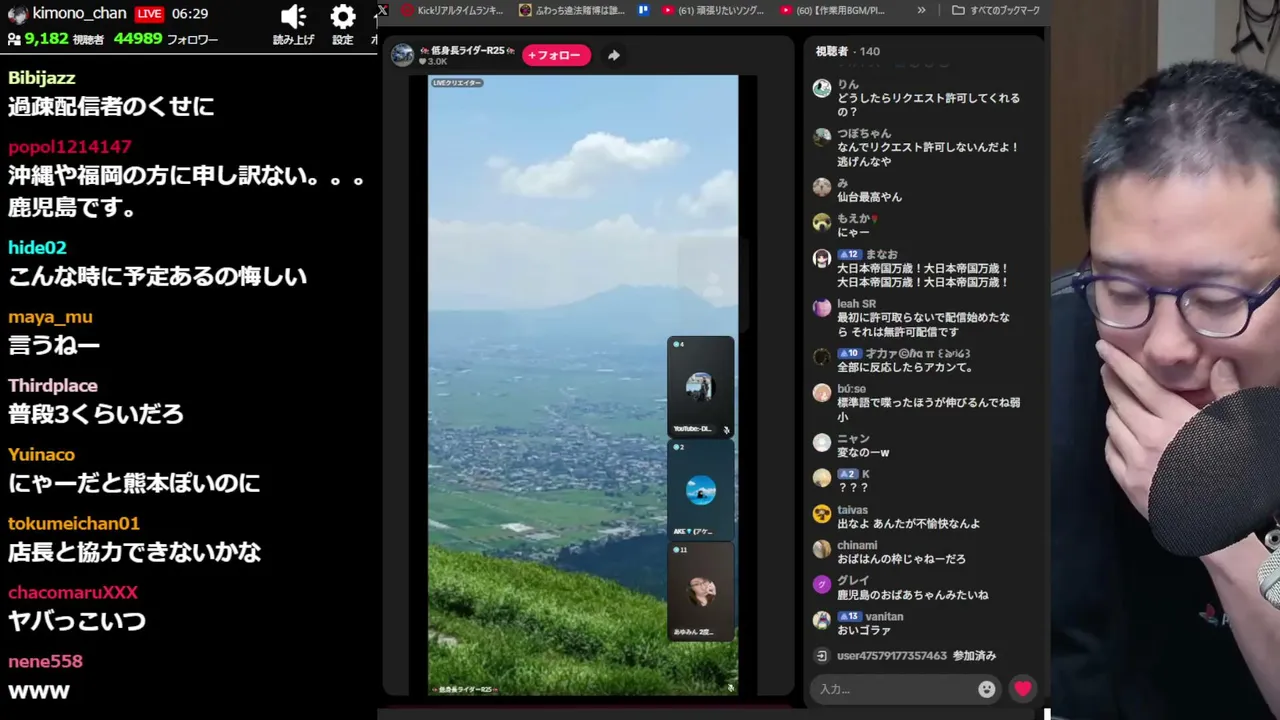
Task: Open the emoji picker in comment box
Action: point(987,689)
